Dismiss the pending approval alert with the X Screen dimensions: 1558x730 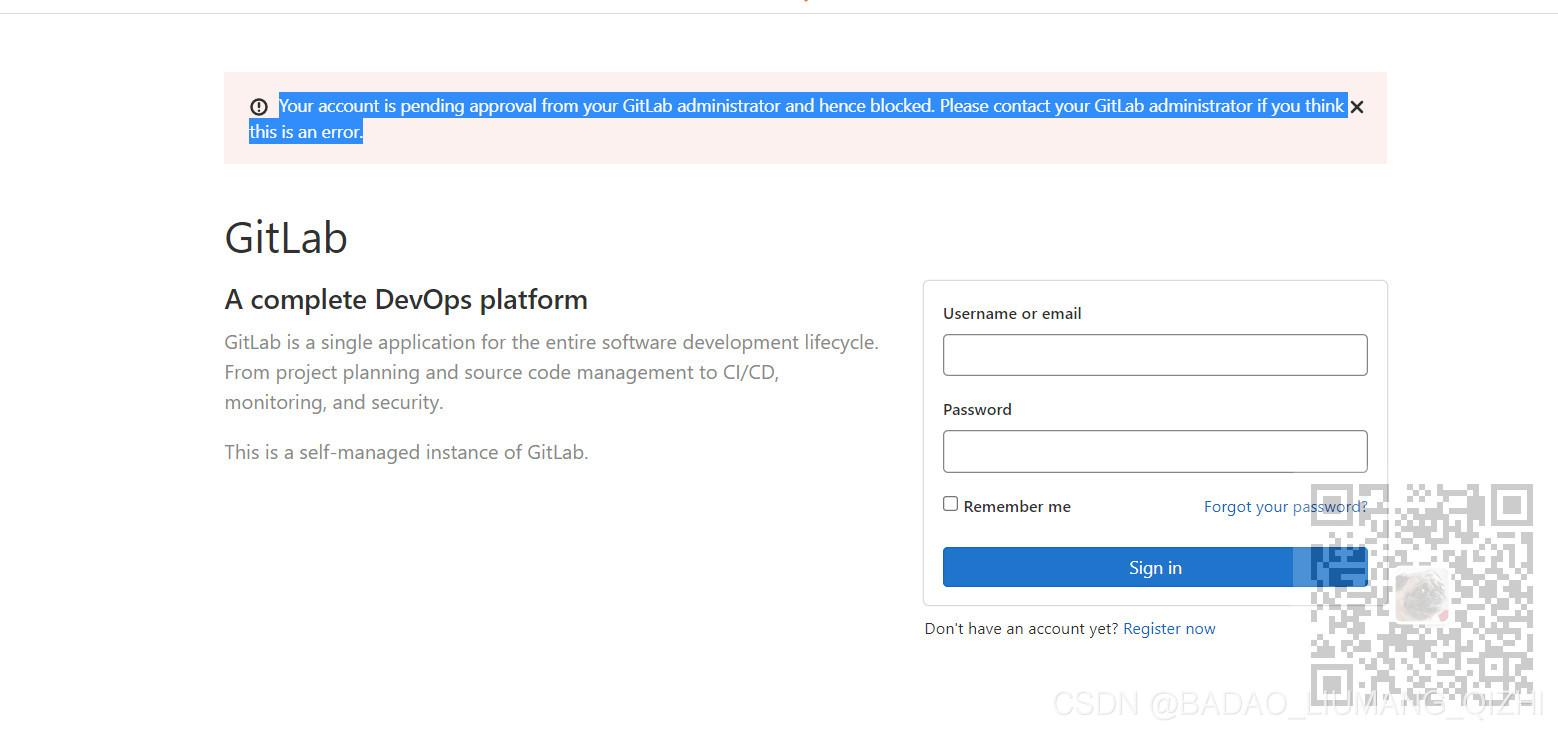click(x=1357, y=106)
